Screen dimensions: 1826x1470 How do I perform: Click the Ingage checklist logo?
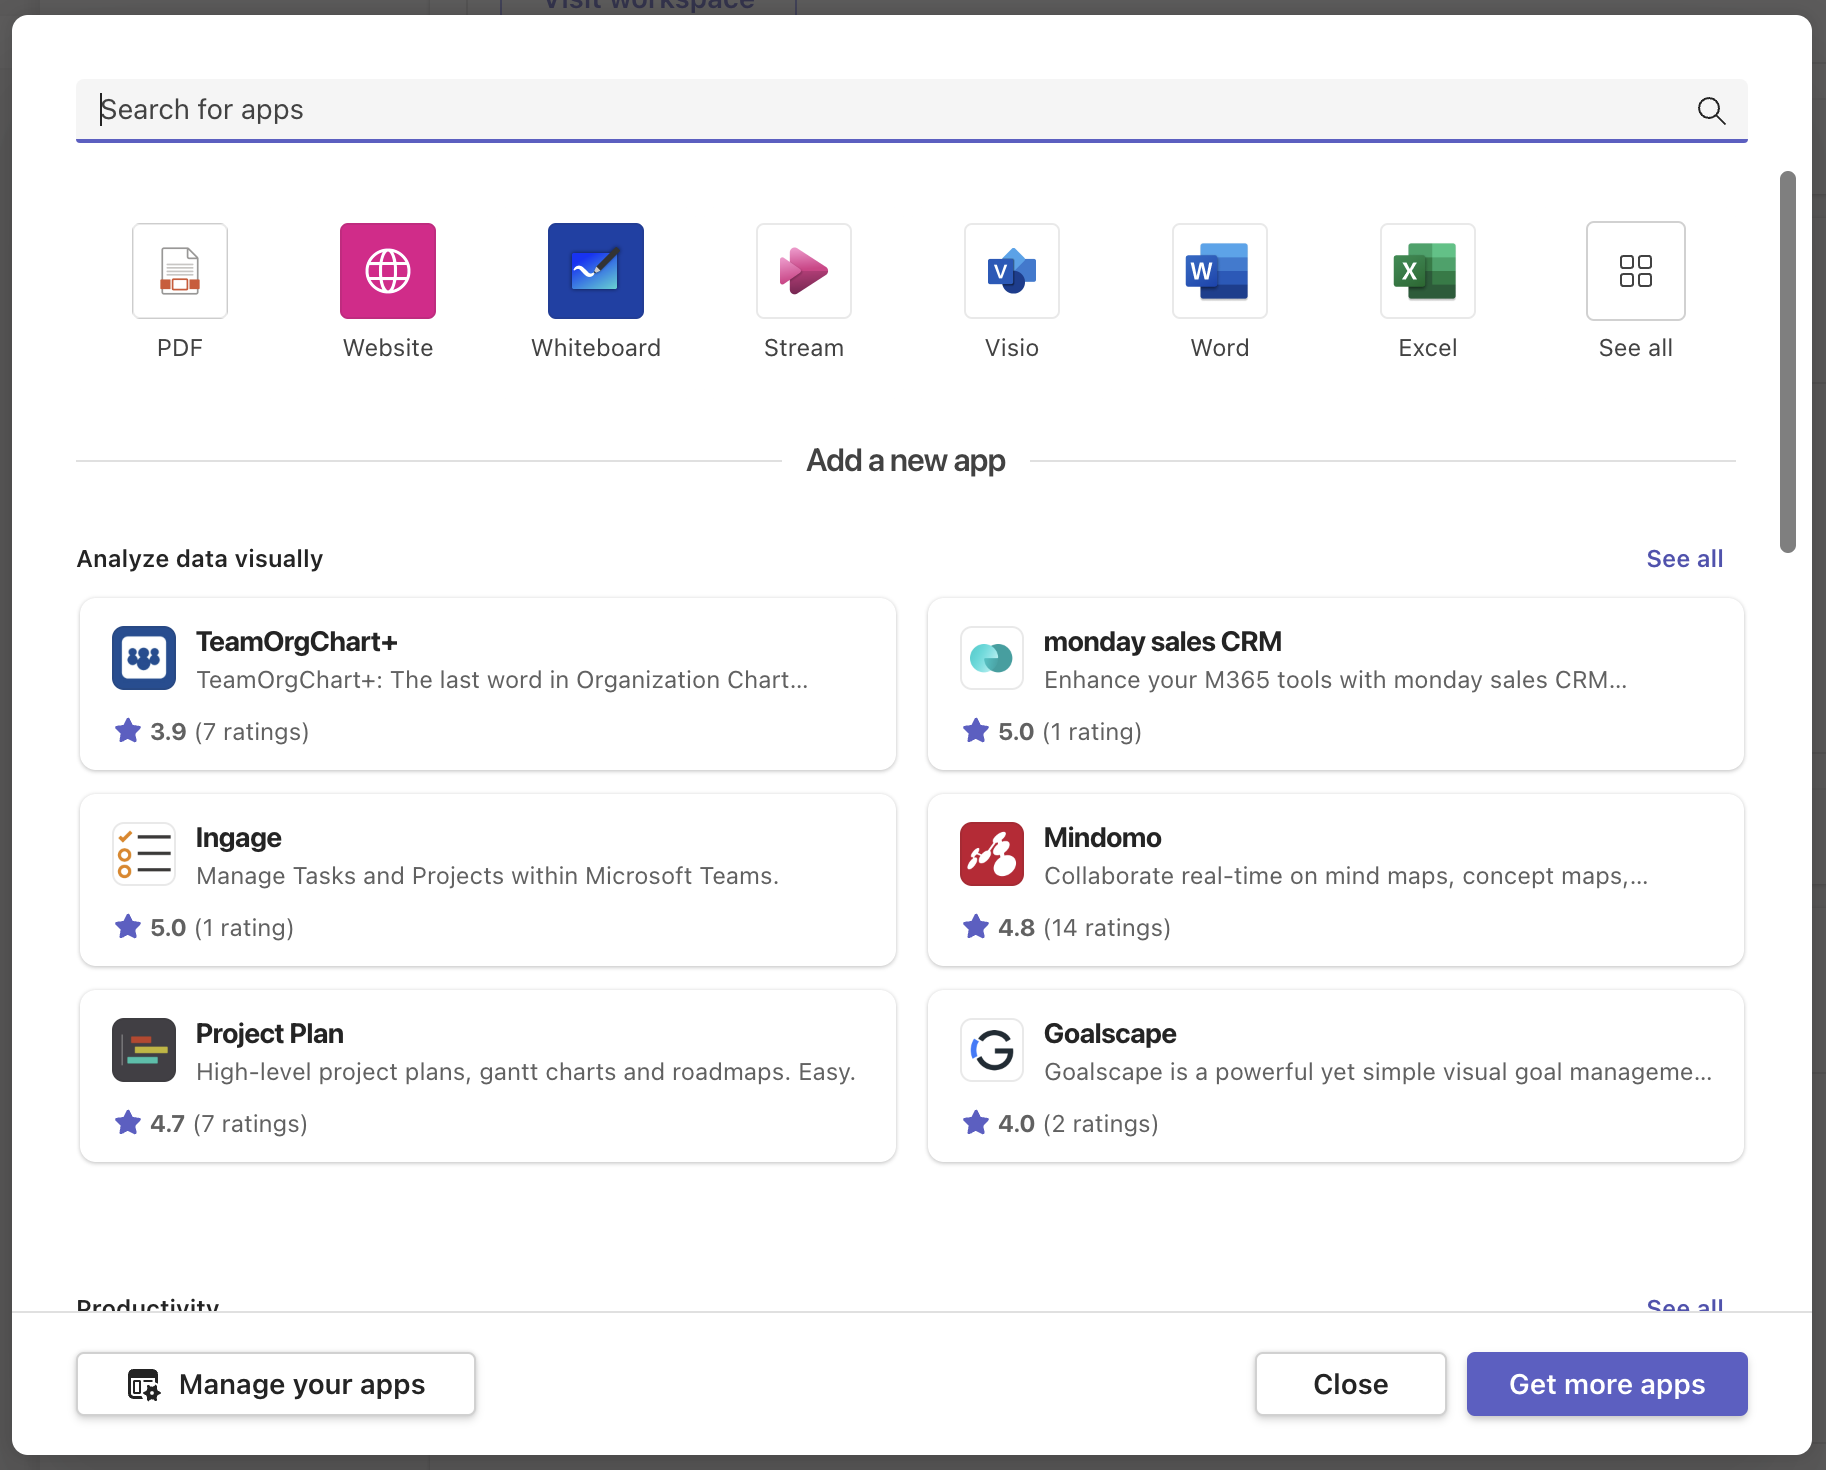[144, 854]
